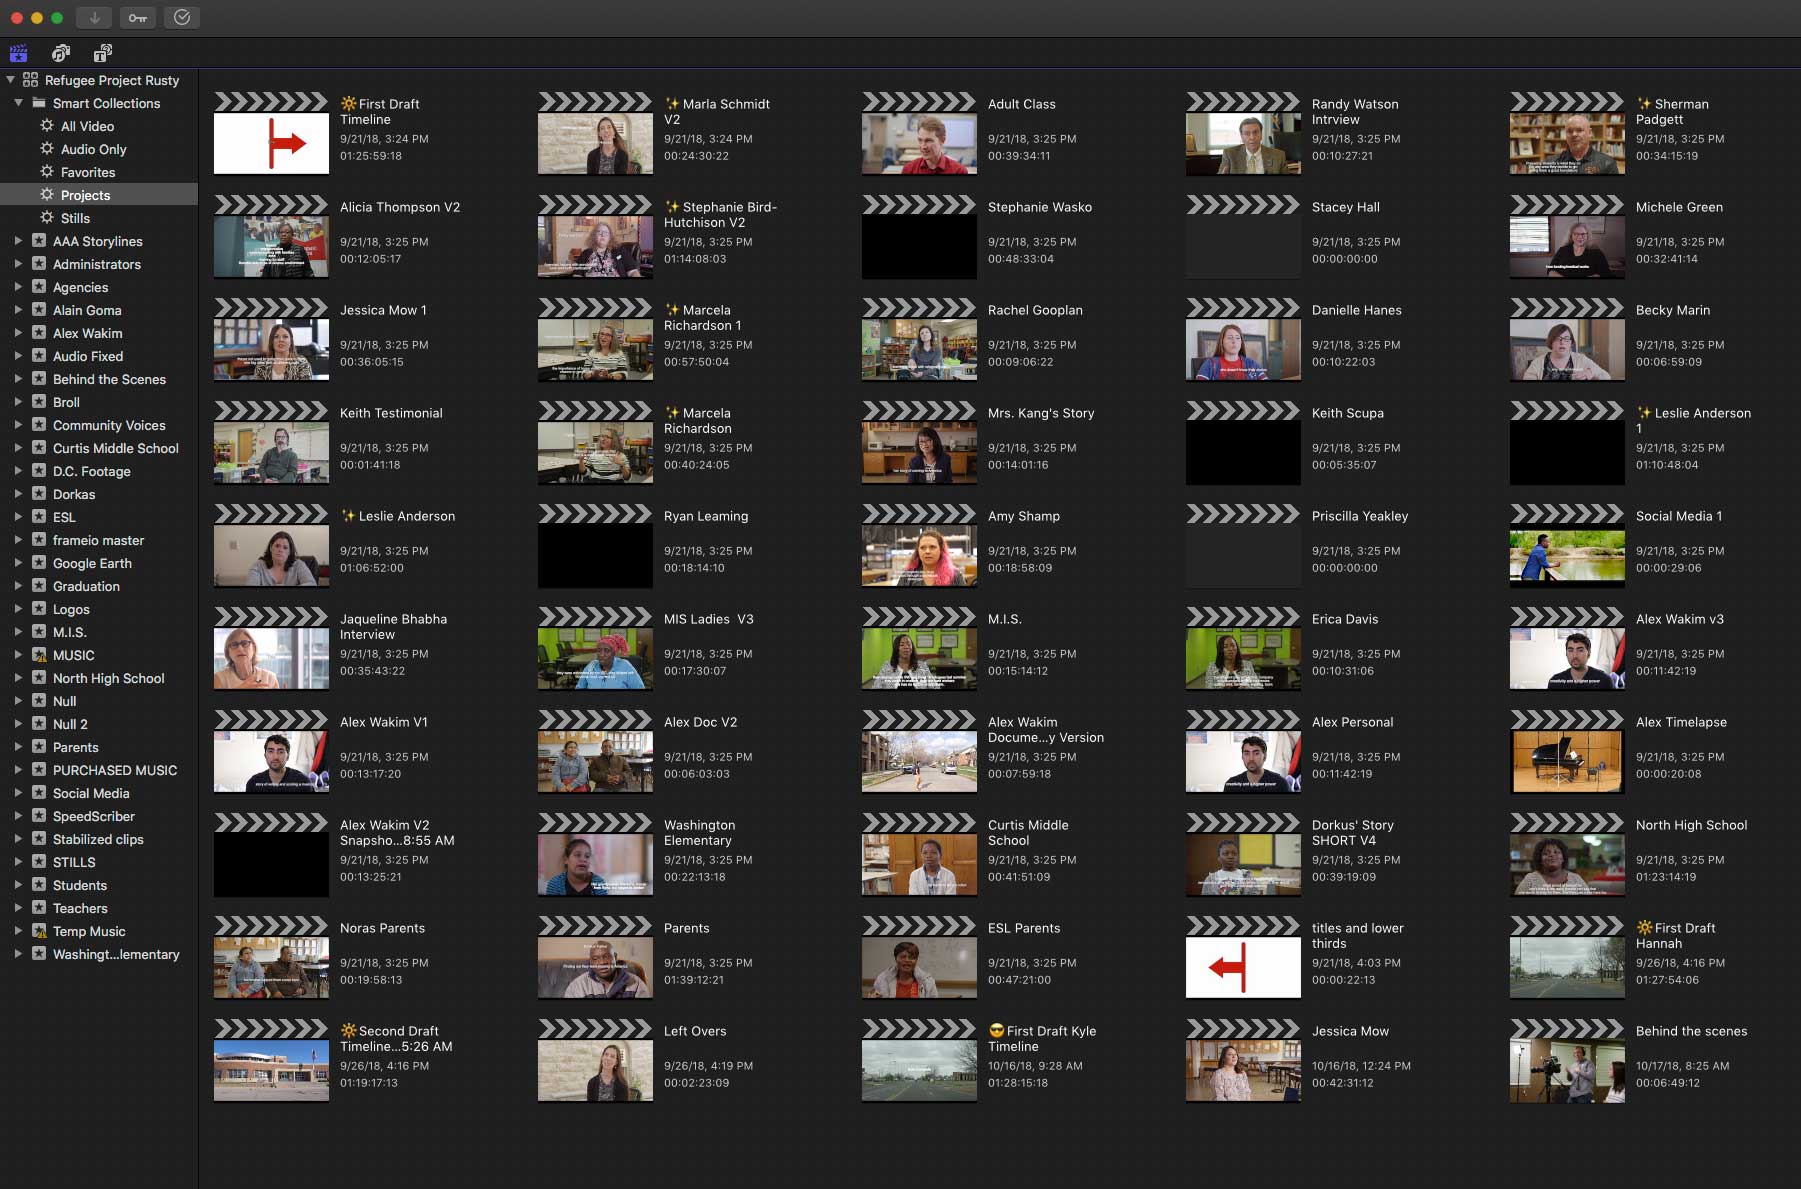Expand the Washingt...lementary event
The width and height of the screenshot is (1801, 1189).
pyautogui.click(x=18, y=954)
